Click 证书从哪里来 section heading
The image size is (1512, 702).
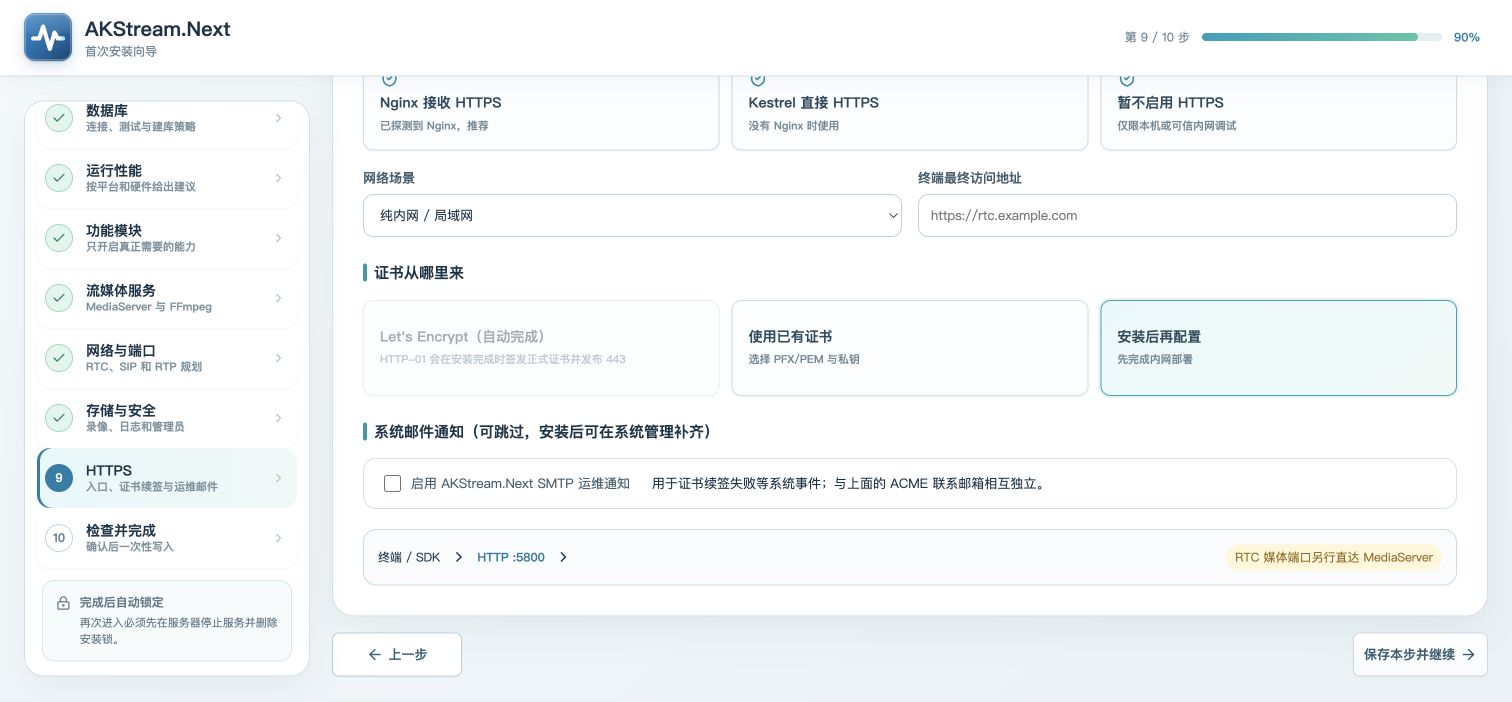tap(419, 272)
